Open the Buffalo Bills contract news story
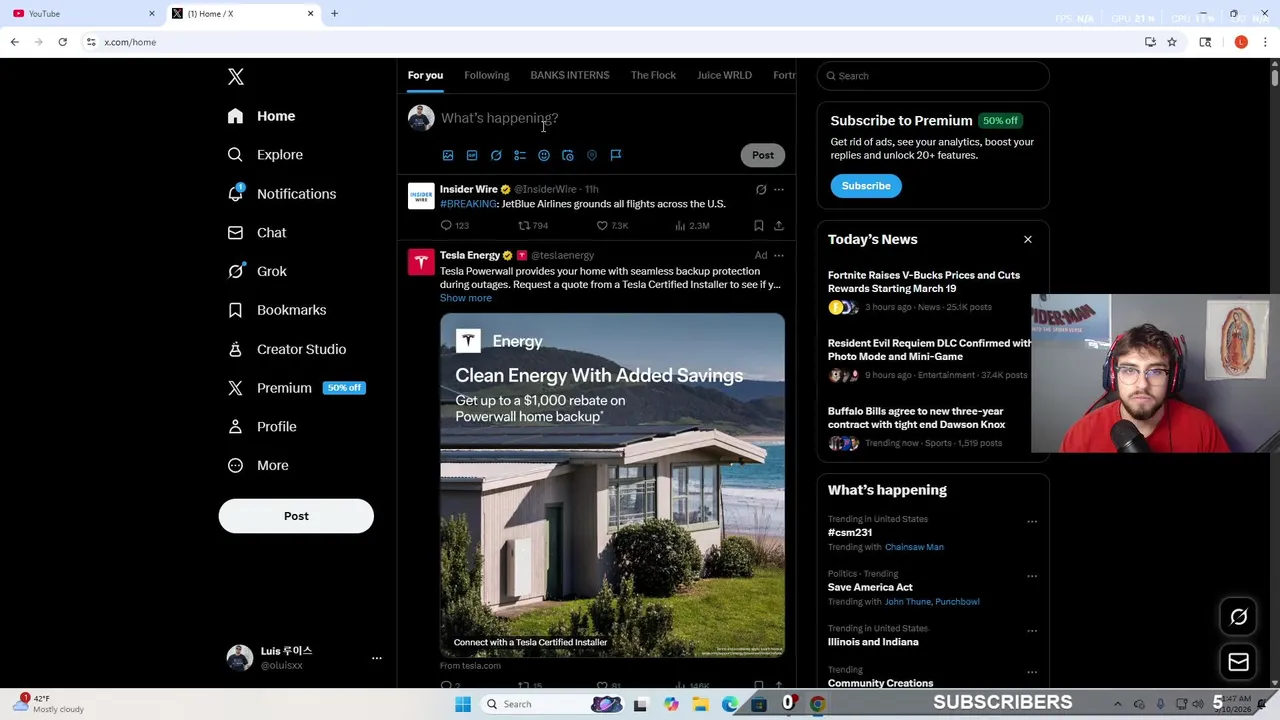1280x720 pixels. click(x=916, y=418)
